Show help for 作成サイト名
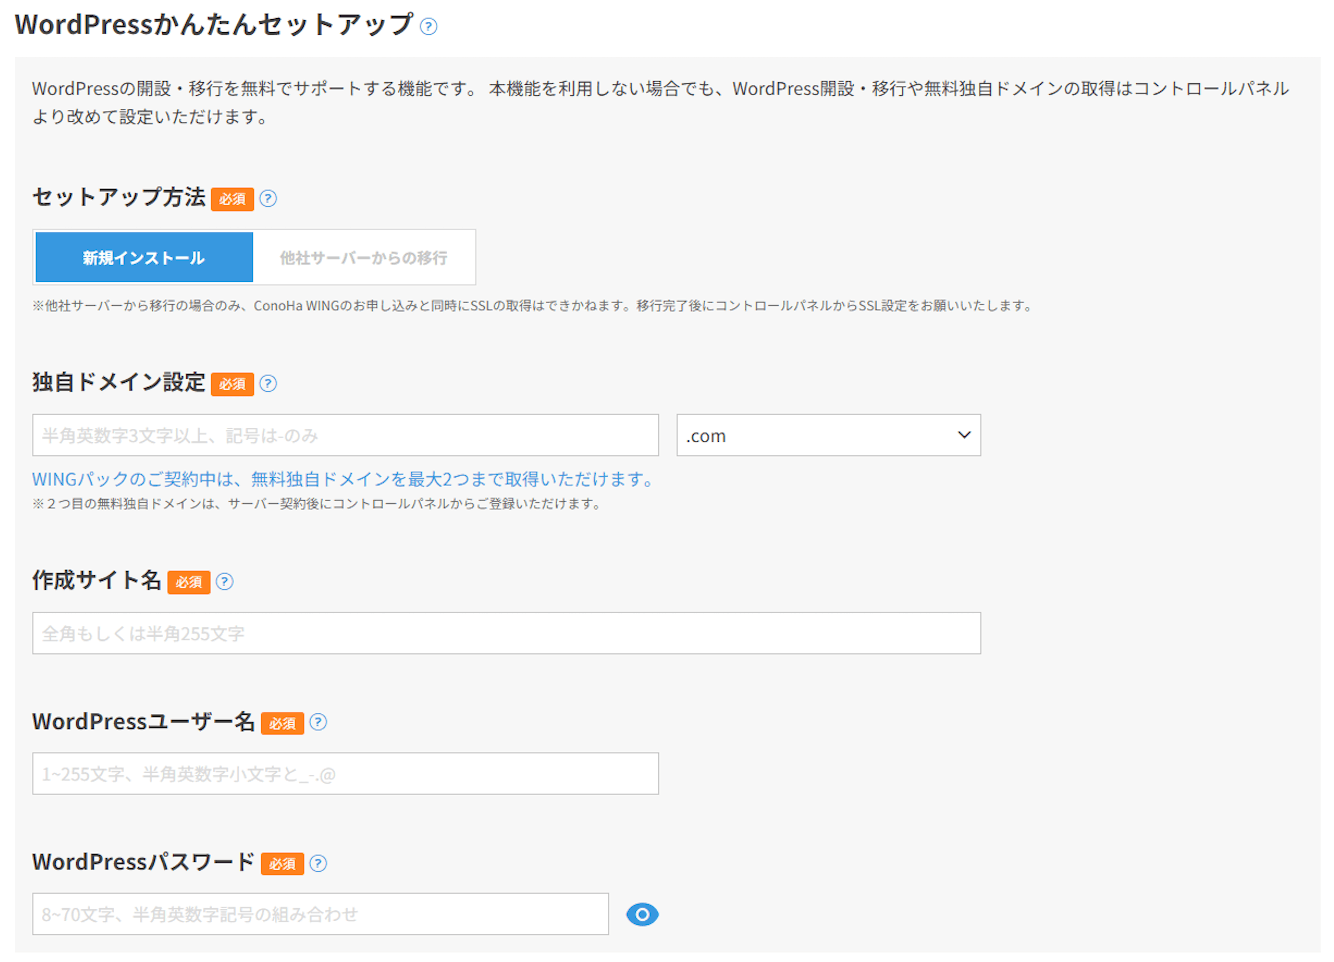The image size is (1334, 962). (x=225, y=582)
